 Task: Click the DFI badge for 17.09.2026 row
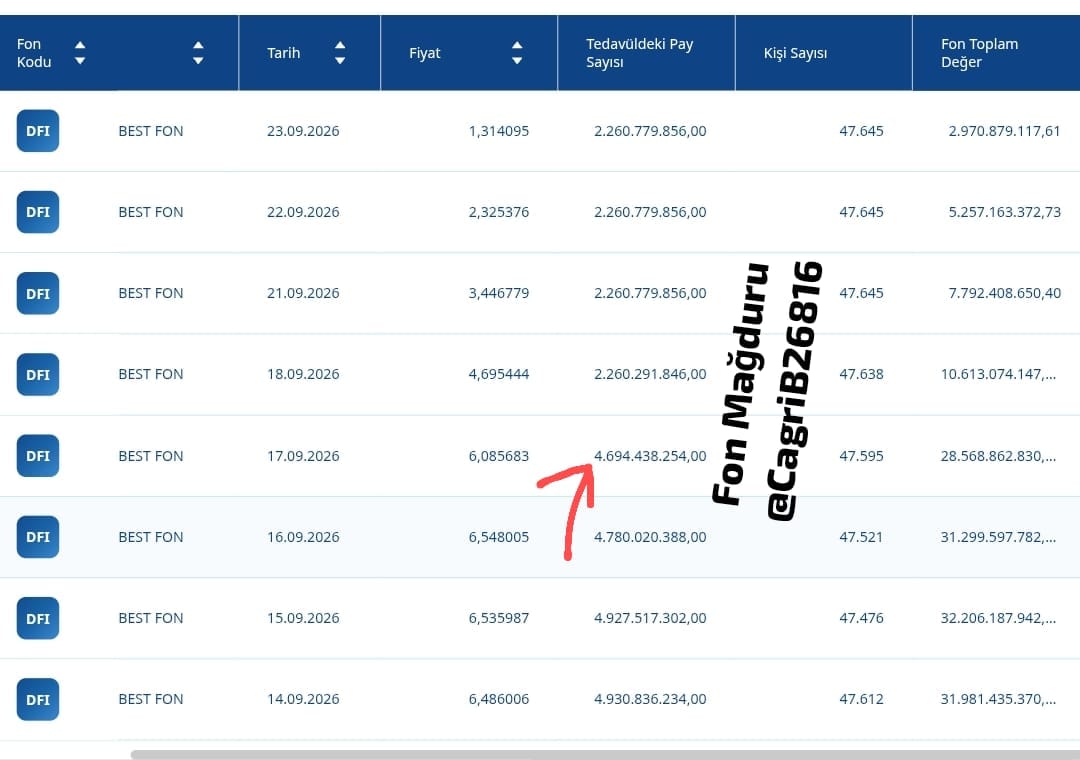click(38, 455)
